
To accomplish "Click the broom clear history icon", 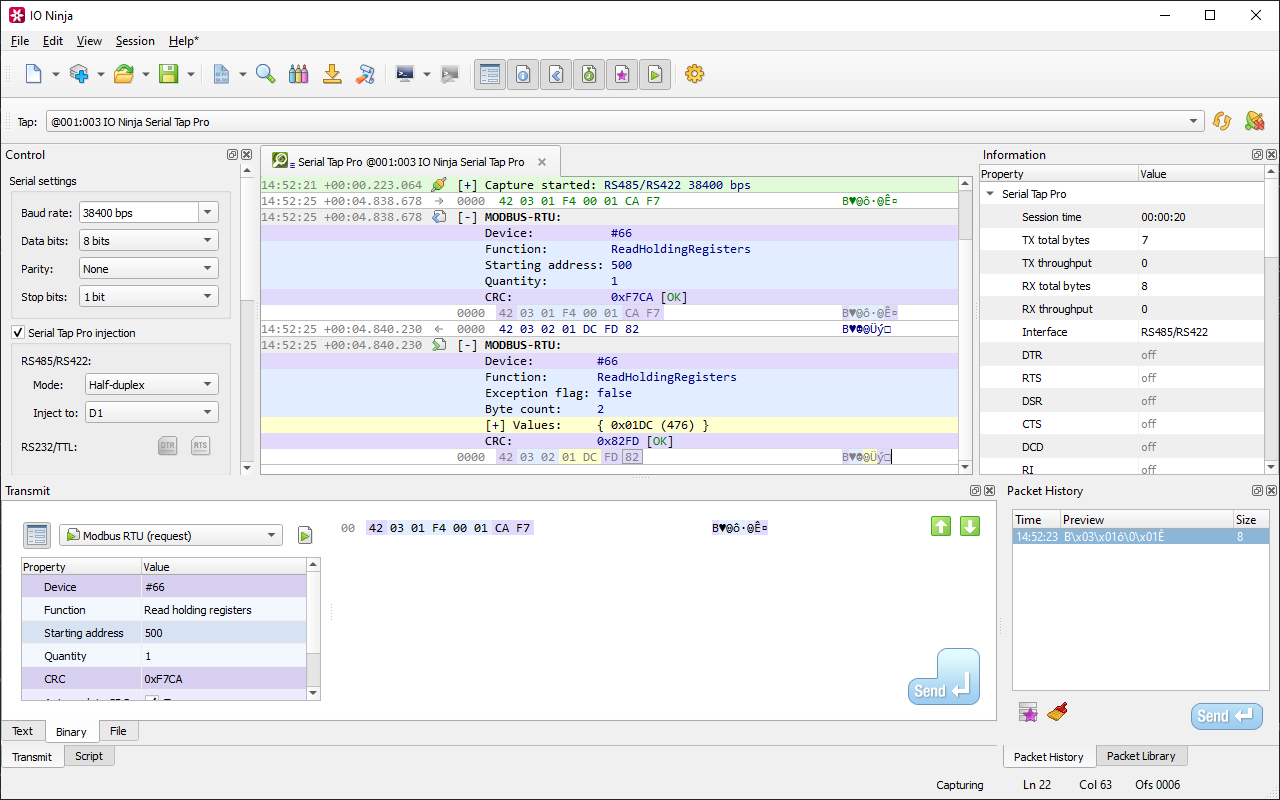I will (1057, 712).
